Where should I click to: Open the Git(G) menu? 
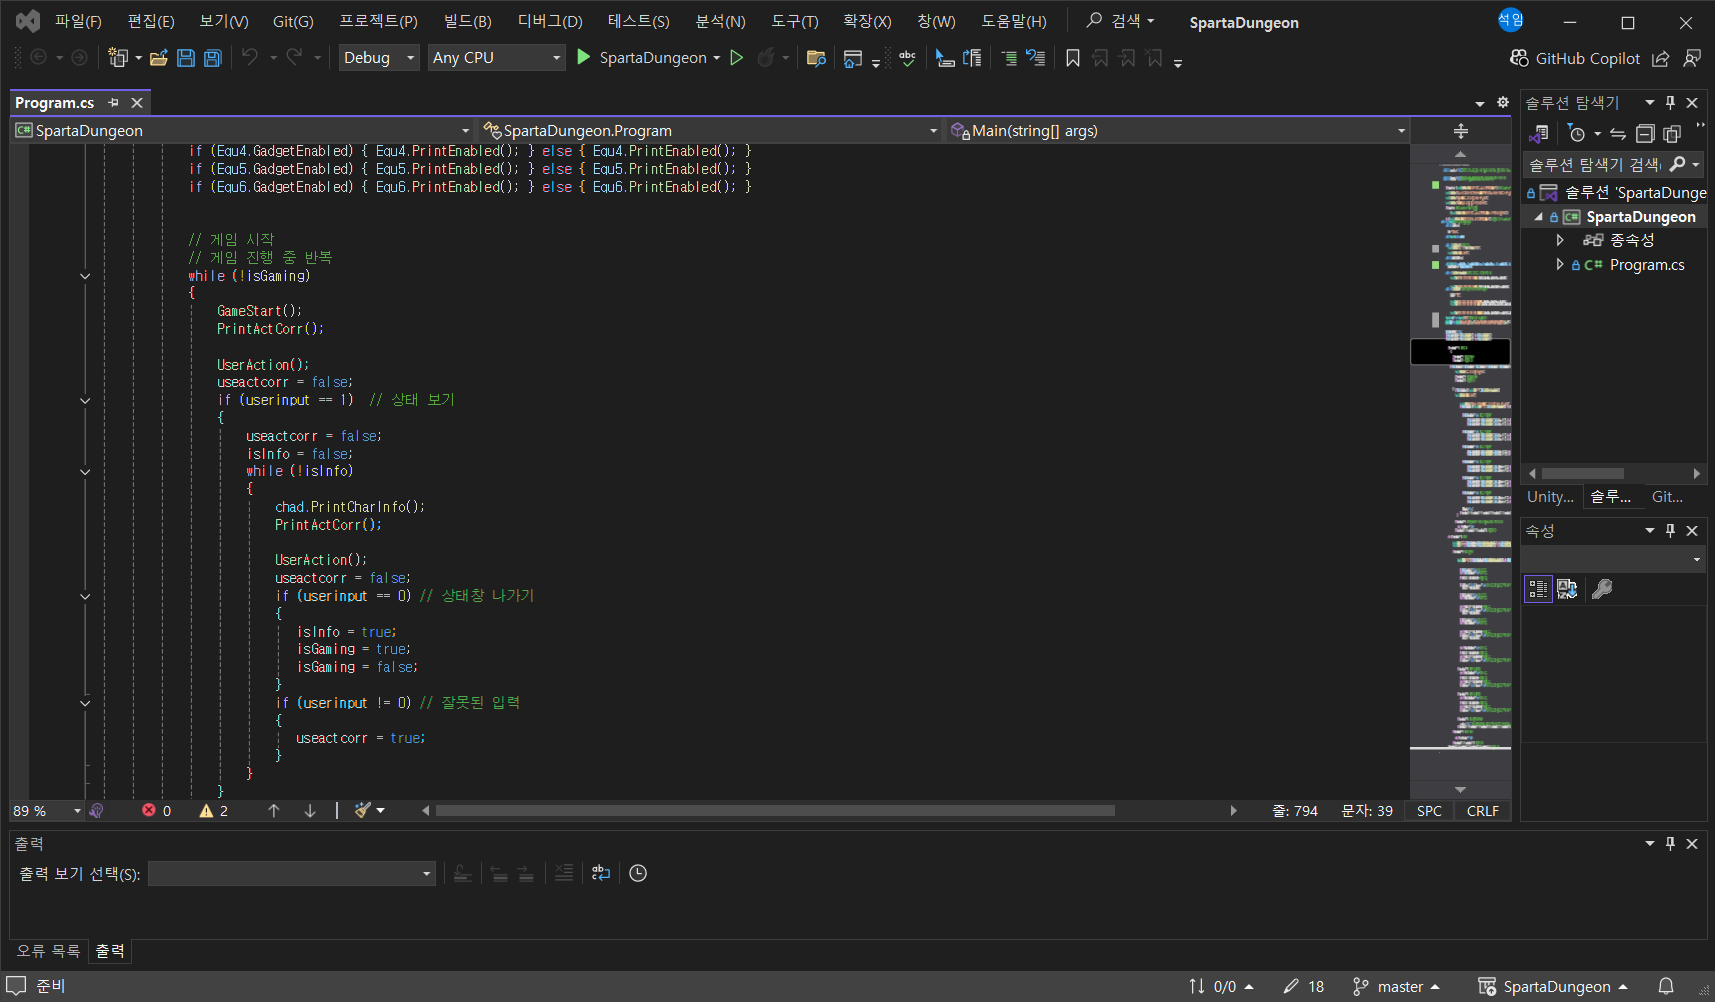pos(293,21)
